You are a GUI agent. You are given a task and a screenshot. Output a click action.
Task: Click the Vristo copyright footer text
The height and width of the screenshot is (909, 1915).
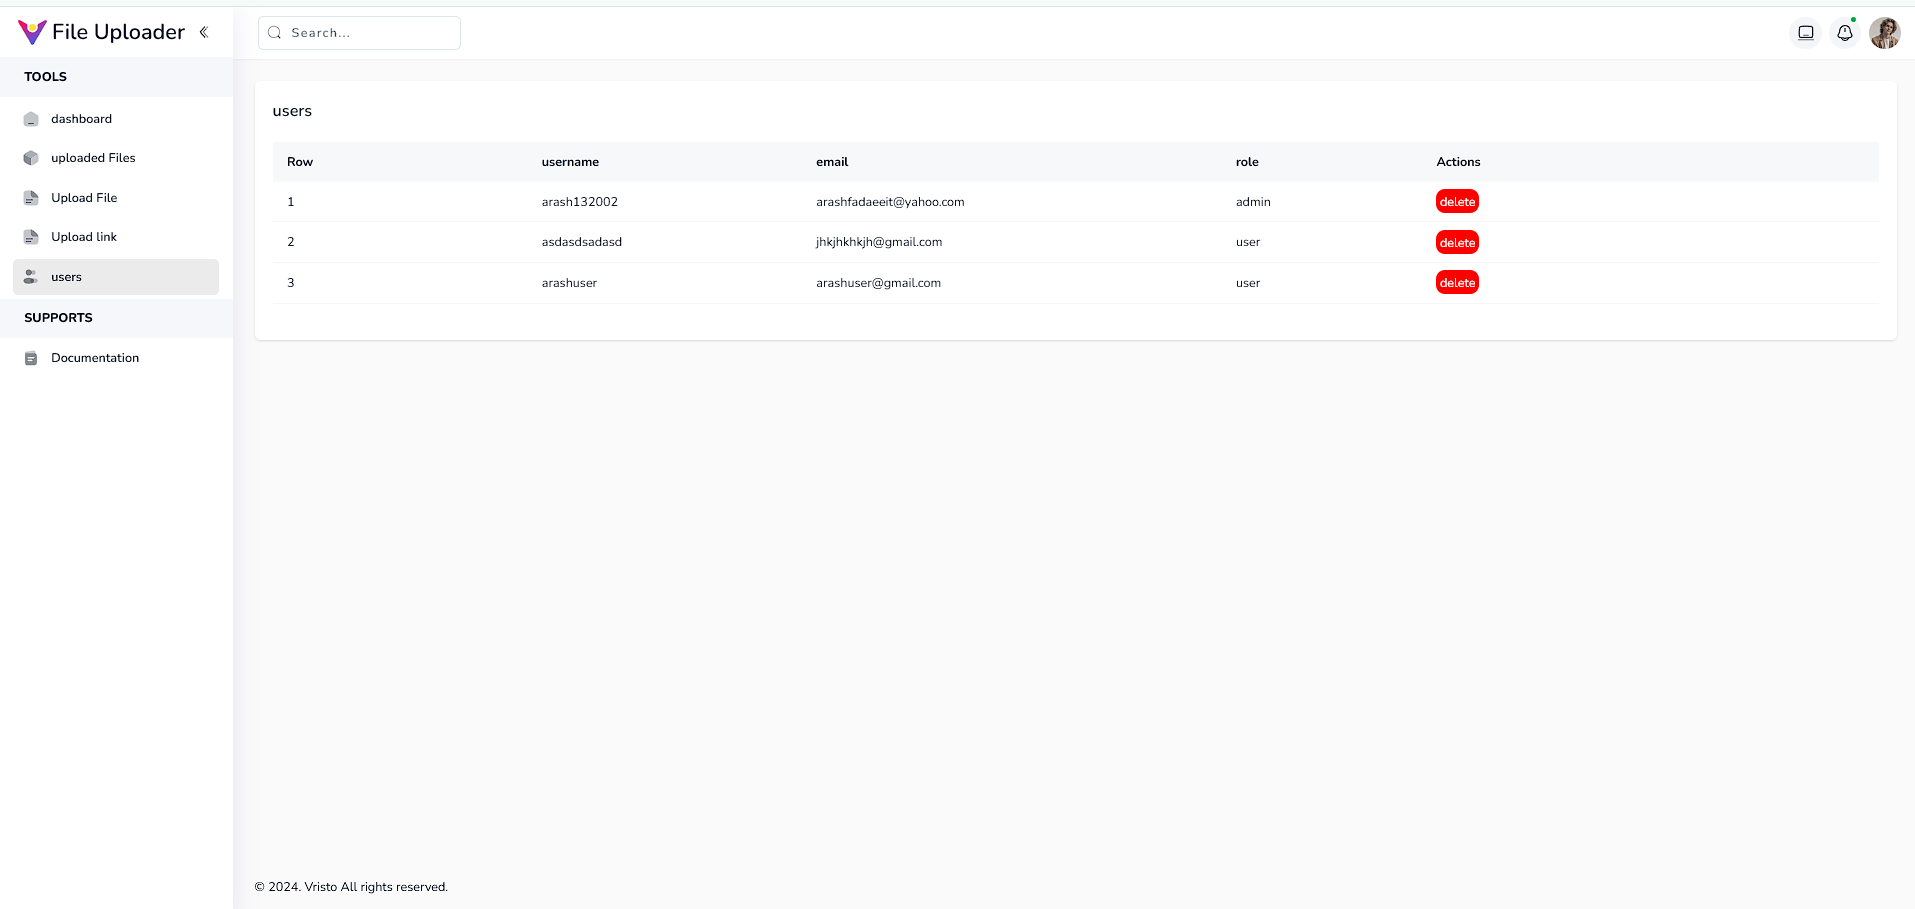click(x=351, y=887)
